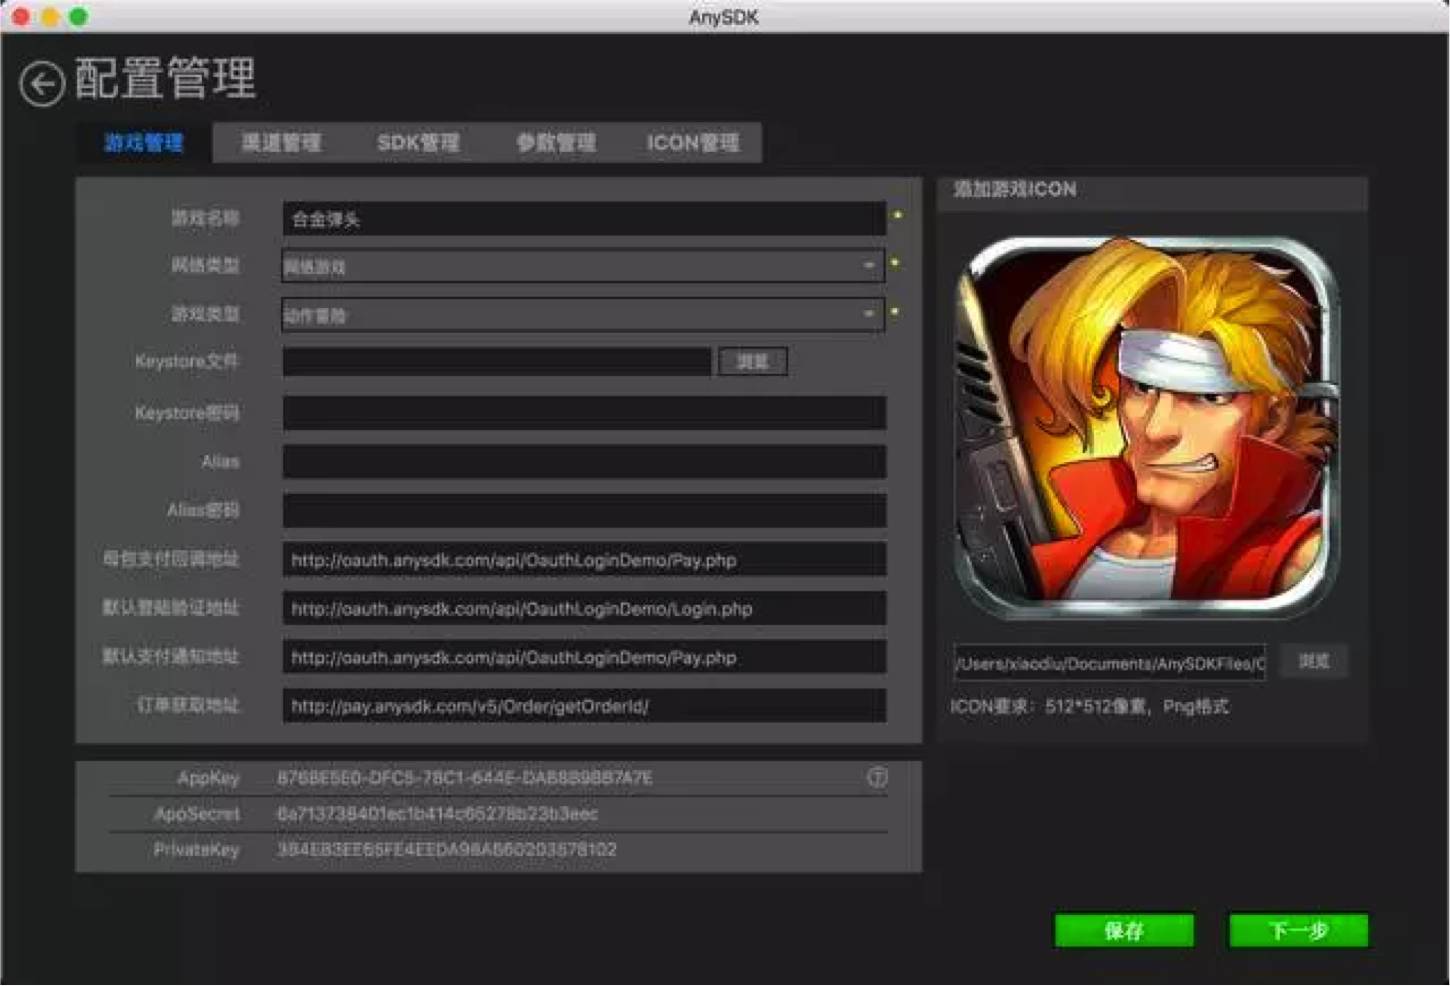Click the Alias input field
The height and width of the screenshot is (986, 1450).
[584, 461]
